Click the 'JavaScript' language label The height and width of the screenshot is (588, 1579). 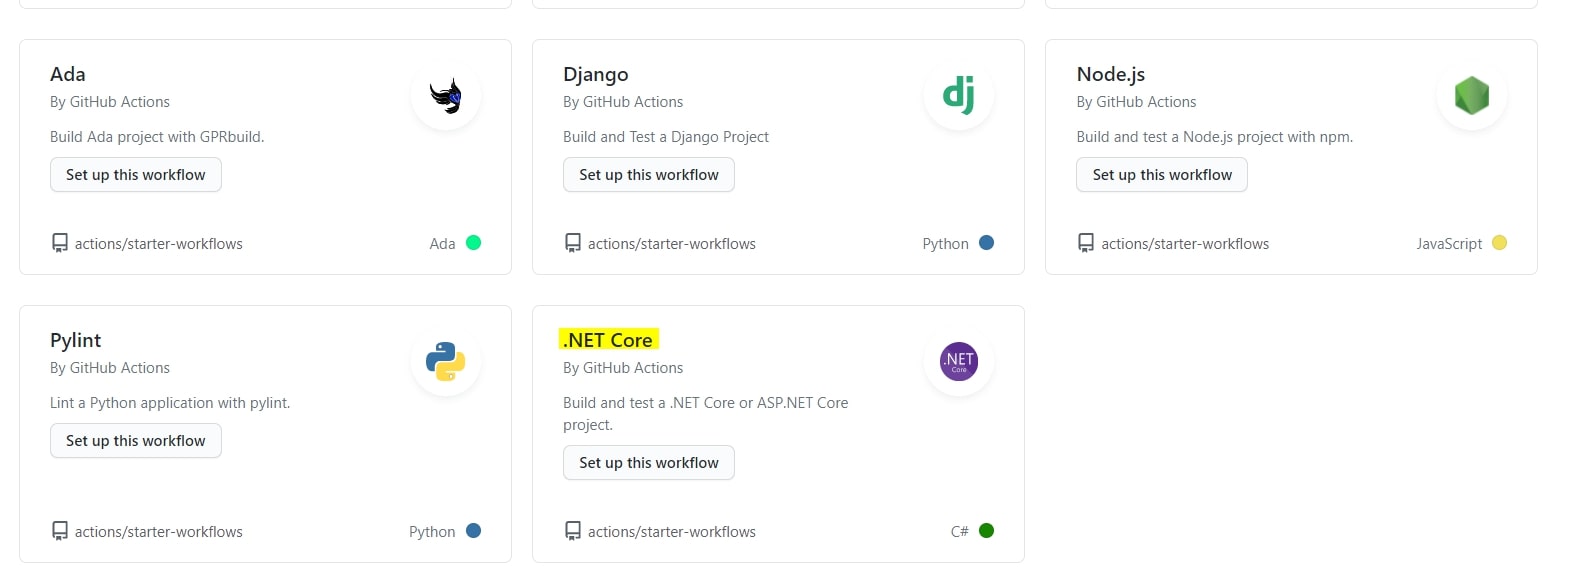[1449, 244]
